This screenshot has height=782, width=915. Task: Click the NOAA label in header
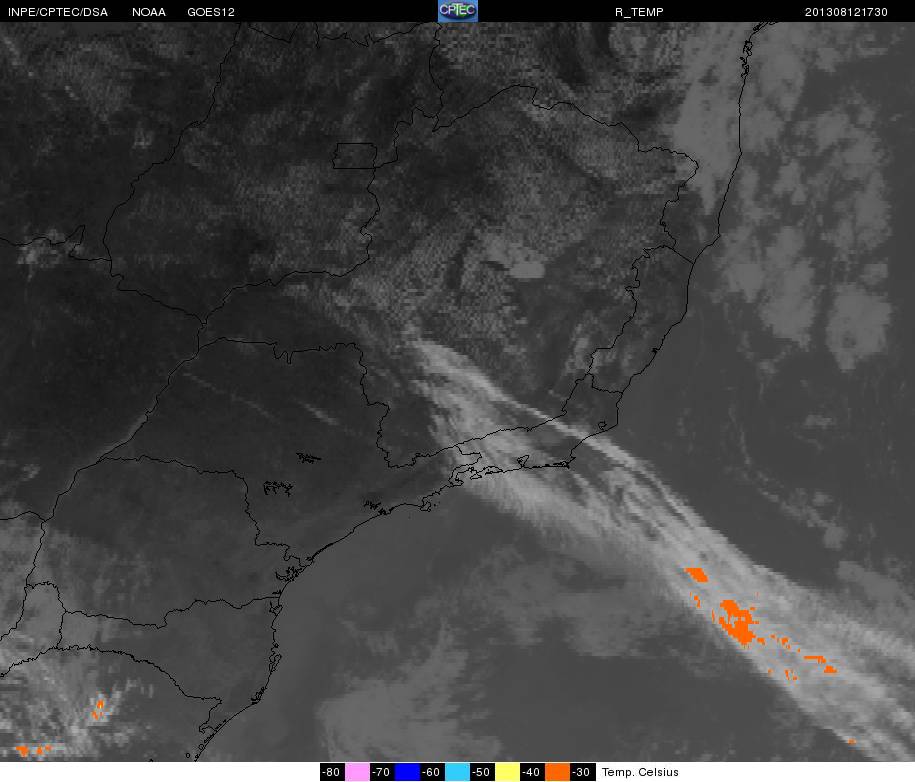click(149, 12)
